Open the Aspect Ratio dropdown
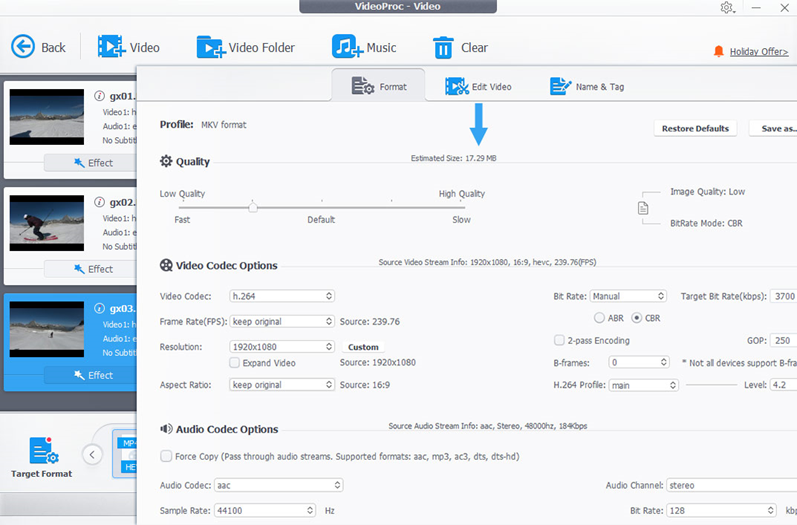The height and width of the screenshot is (525, 797). tap(282, 385)
